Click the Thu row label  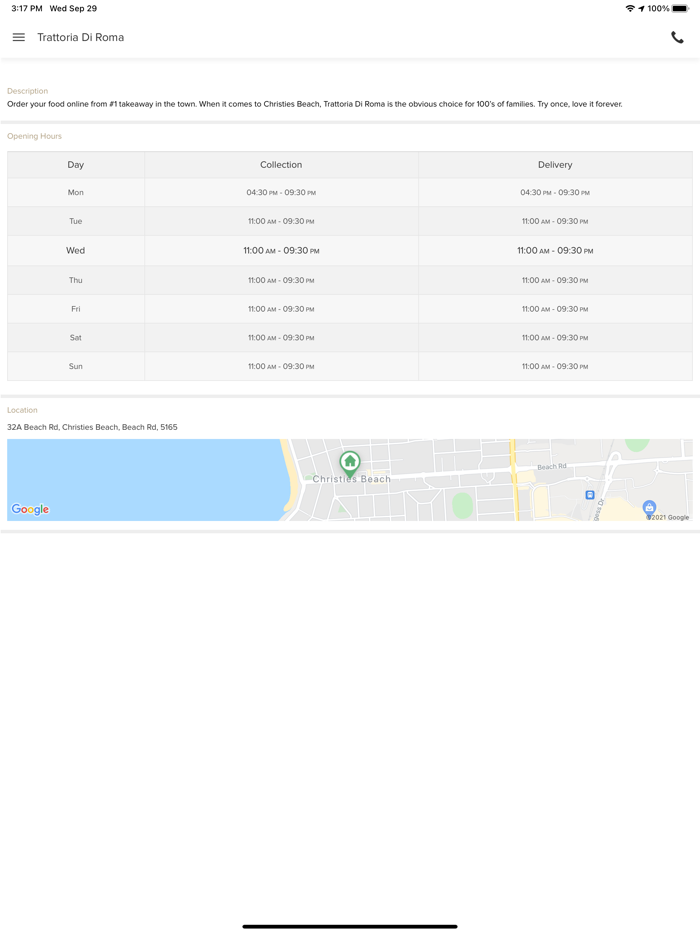point(76,280)
